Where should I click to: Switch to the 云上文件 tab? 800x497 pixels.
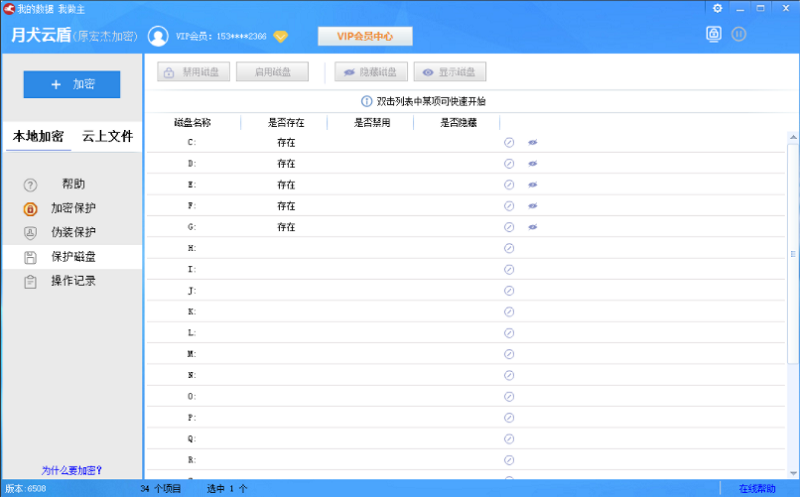107,137
